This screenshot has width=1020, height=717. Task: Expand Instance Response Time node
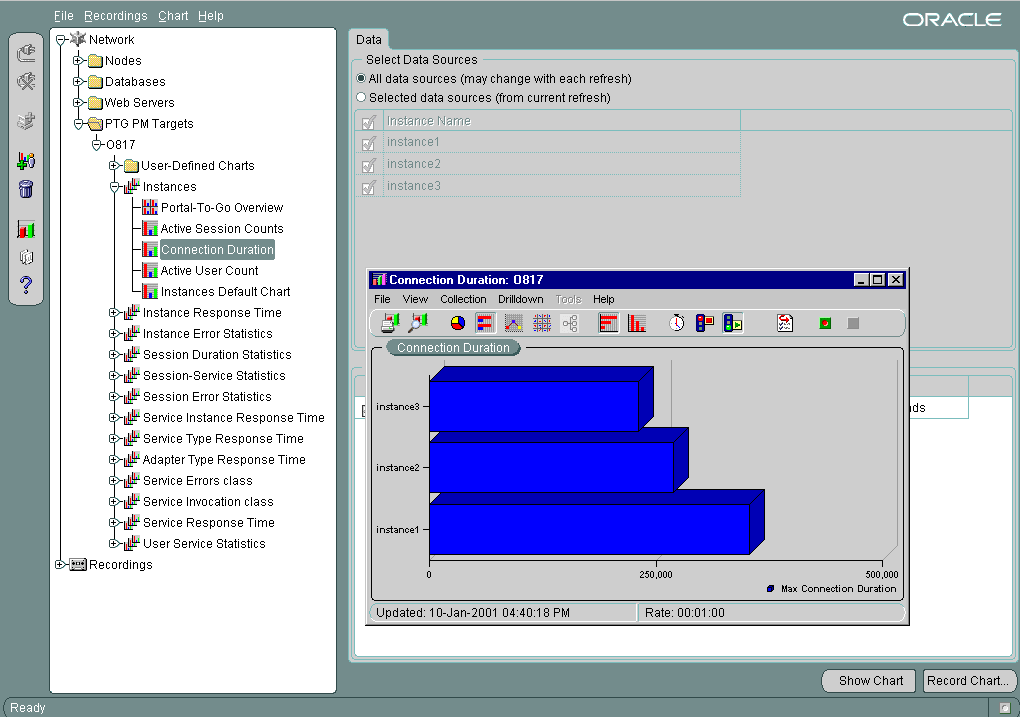(114, 312)
